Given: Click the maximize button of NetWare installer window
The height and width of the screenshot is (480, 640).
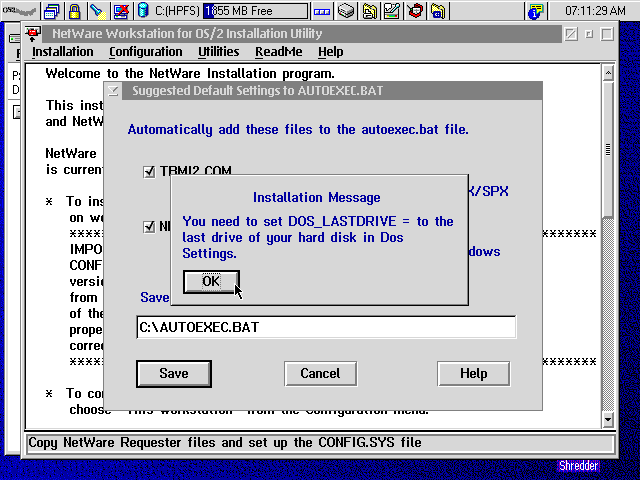Looking at the screenshot, I should click(x=607, y=34).
